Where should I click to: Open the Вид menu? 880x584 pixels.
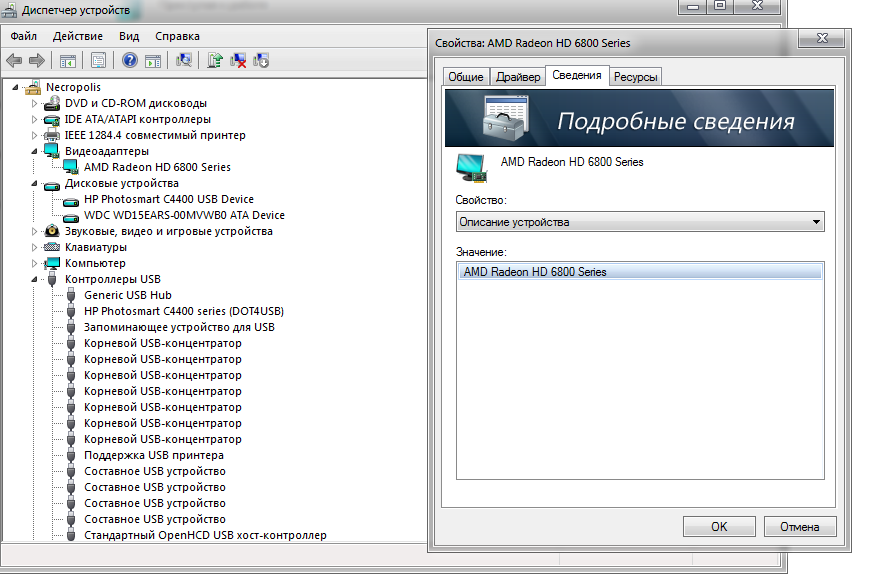coord(129,36)
